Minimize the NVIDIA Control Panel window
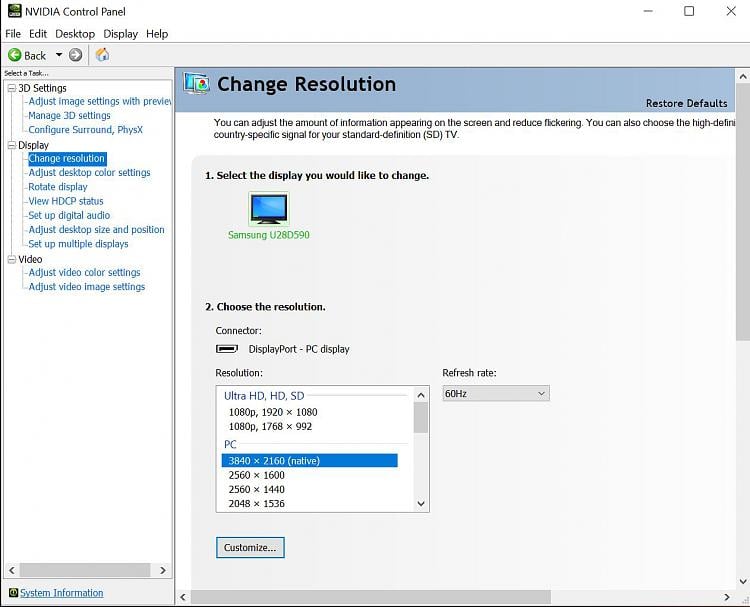Image resolution: width=750 pixels, height=607 pixels. coord(648,11)
